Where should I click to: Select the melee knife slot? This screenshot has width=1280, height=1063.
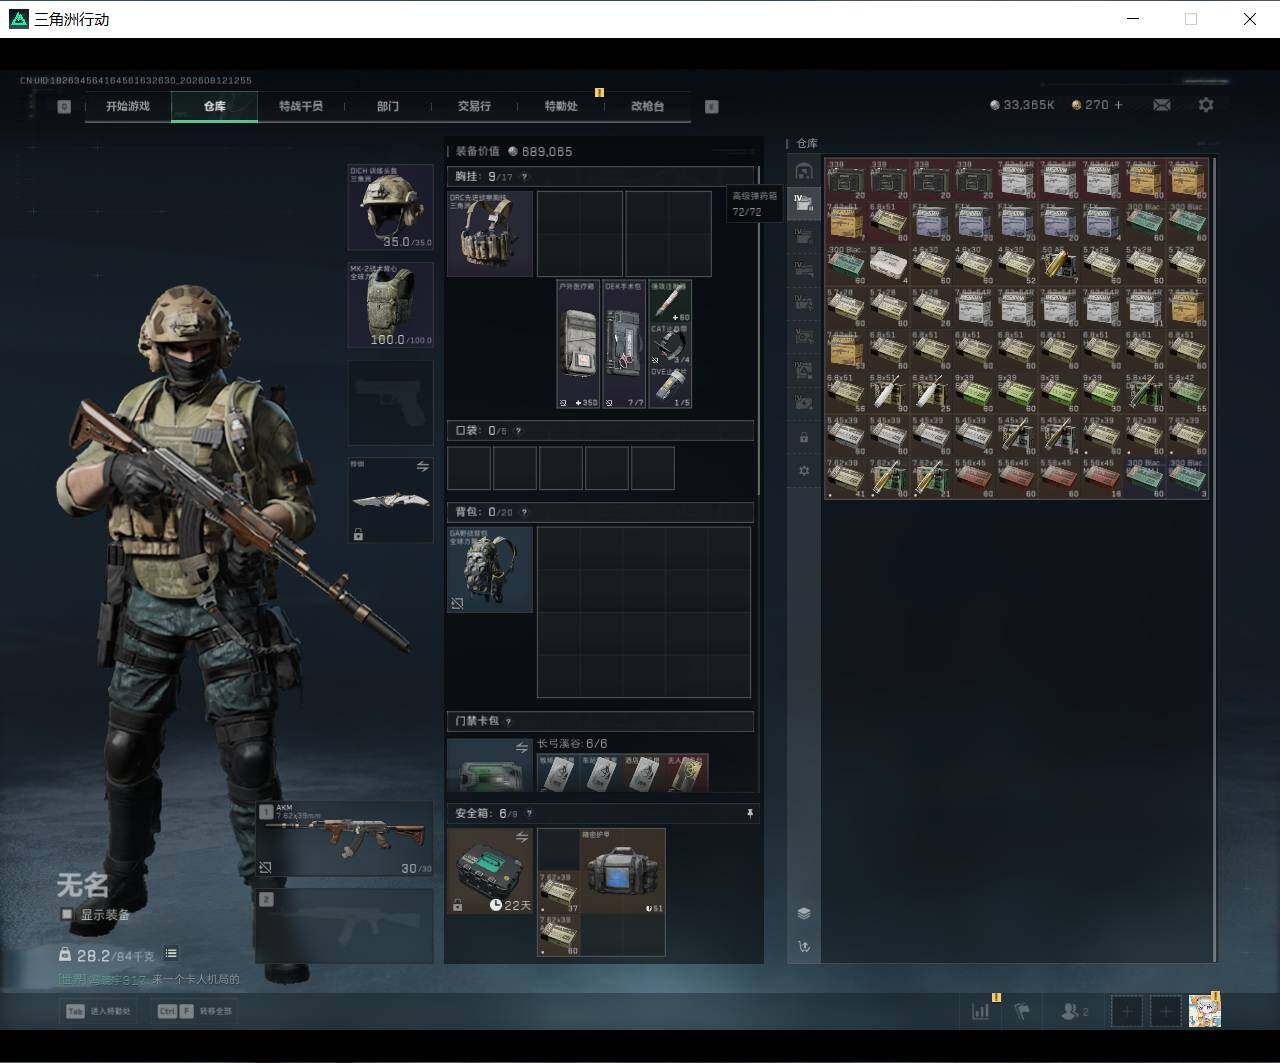(x=390, y=500)
